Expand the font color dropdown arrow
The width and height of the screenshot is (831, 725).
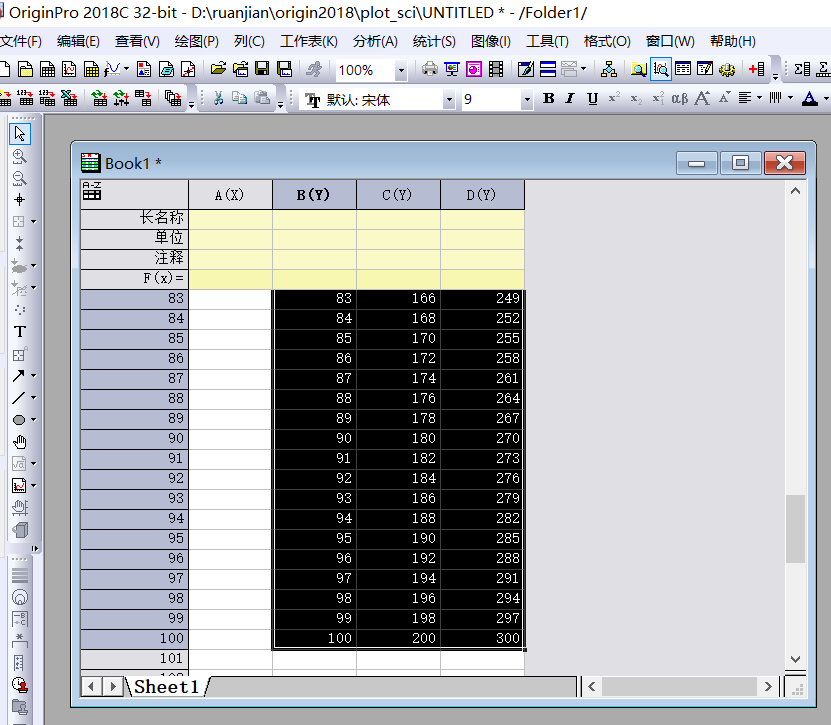(x=826, y=99)
